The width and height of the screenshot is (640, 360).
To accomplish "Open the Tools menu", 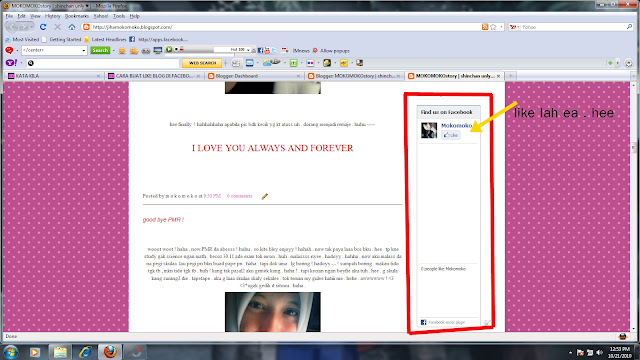I will 119,16.
